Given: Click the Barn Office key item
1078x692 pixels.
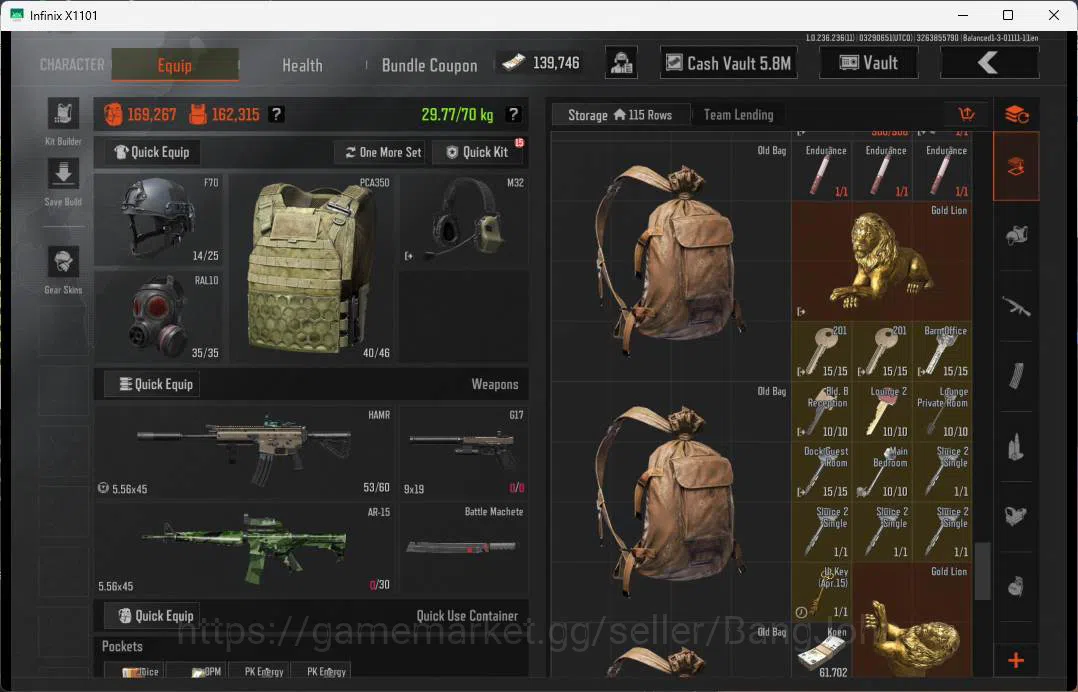Looking at the screenshot, I should click(942, 350).
